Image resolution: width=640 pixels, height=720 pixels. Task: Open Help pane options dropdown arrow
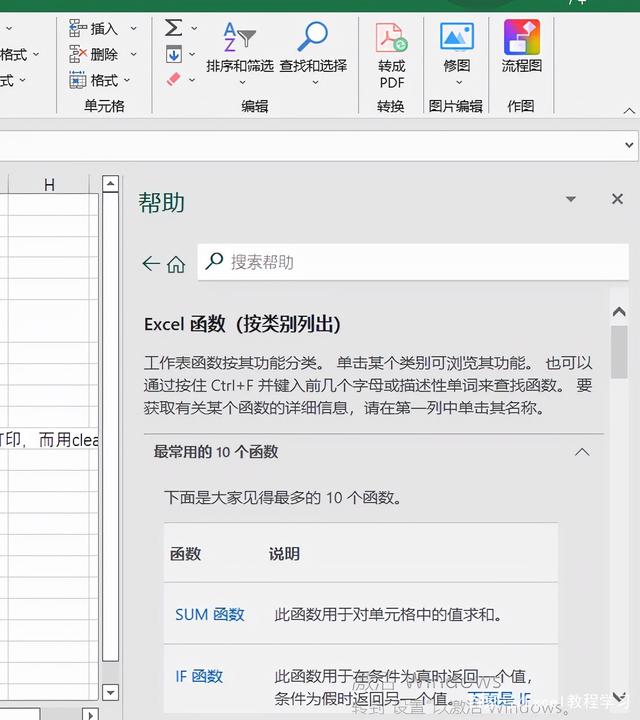click(571, 199)
